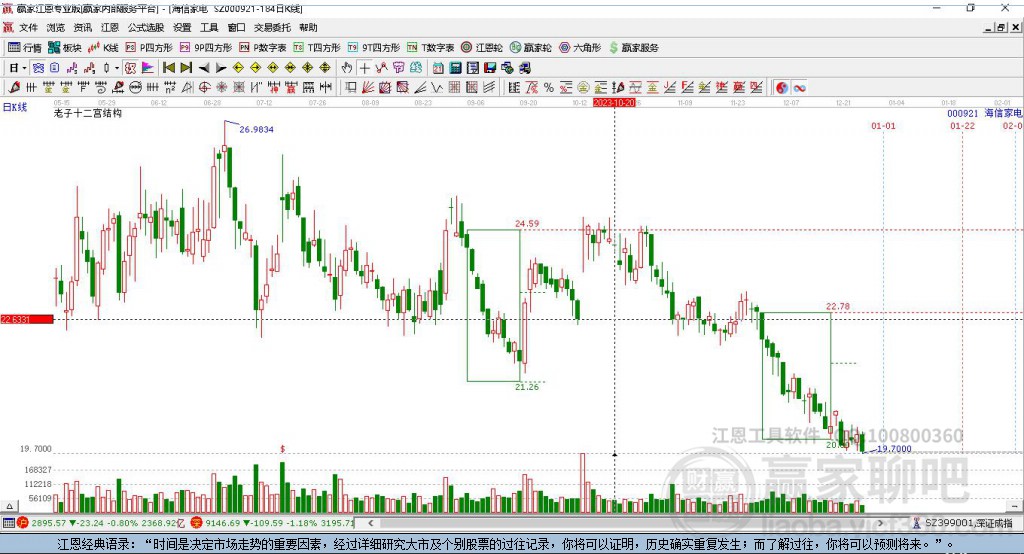The image size is (1024, 554).
Task: Select the n² square number tool
Action: pos(170,88)
